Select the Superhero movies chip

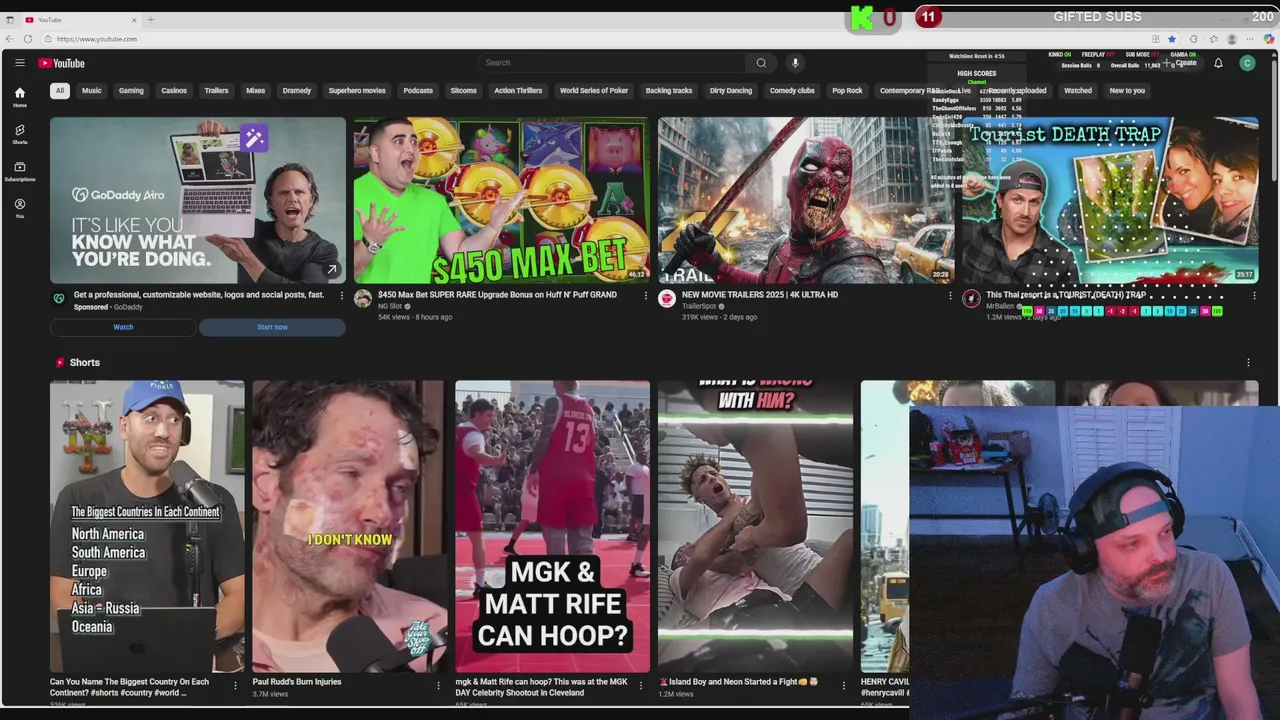point(357,91)
